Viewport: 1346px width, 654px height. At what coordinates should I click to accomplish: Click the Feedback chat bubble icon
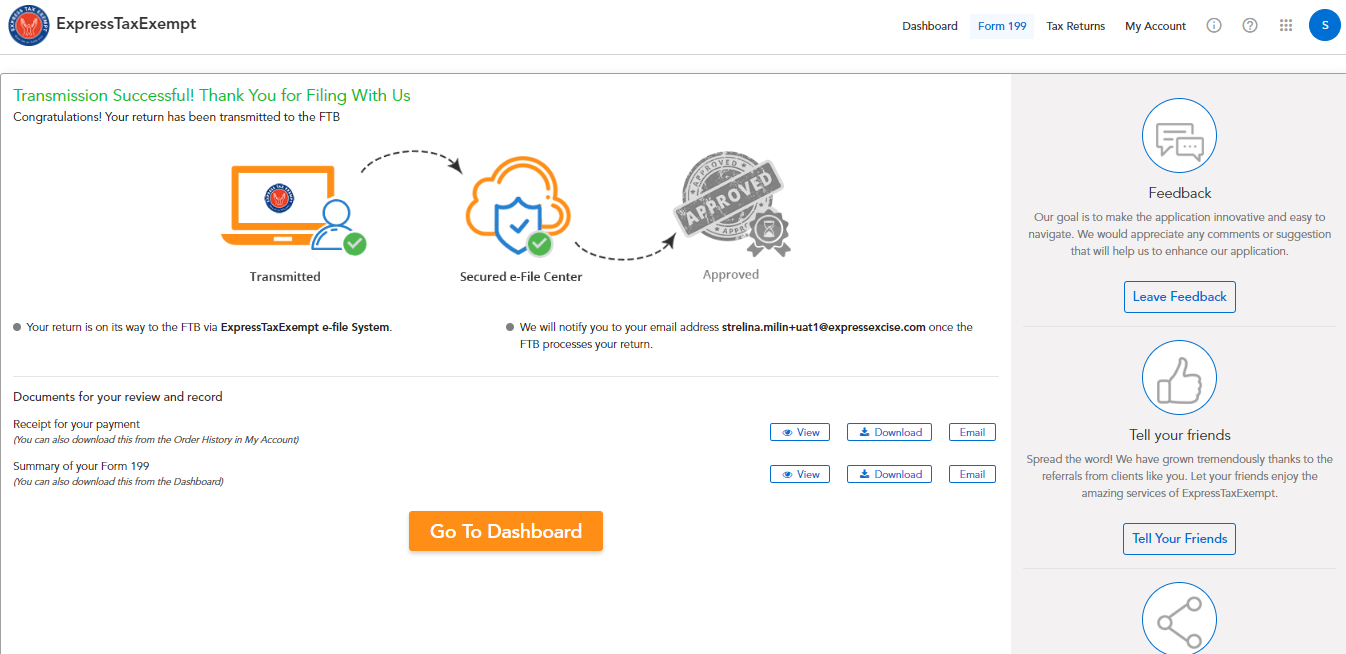click(x=1179, y=135)
